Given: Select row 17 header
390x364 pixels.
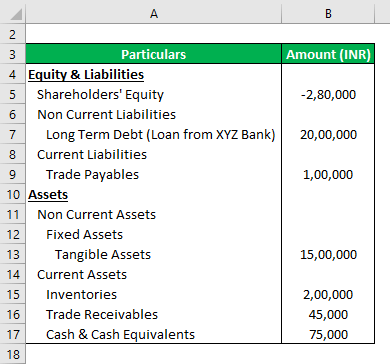Looking at the screenshot, I should pos(12,334).
